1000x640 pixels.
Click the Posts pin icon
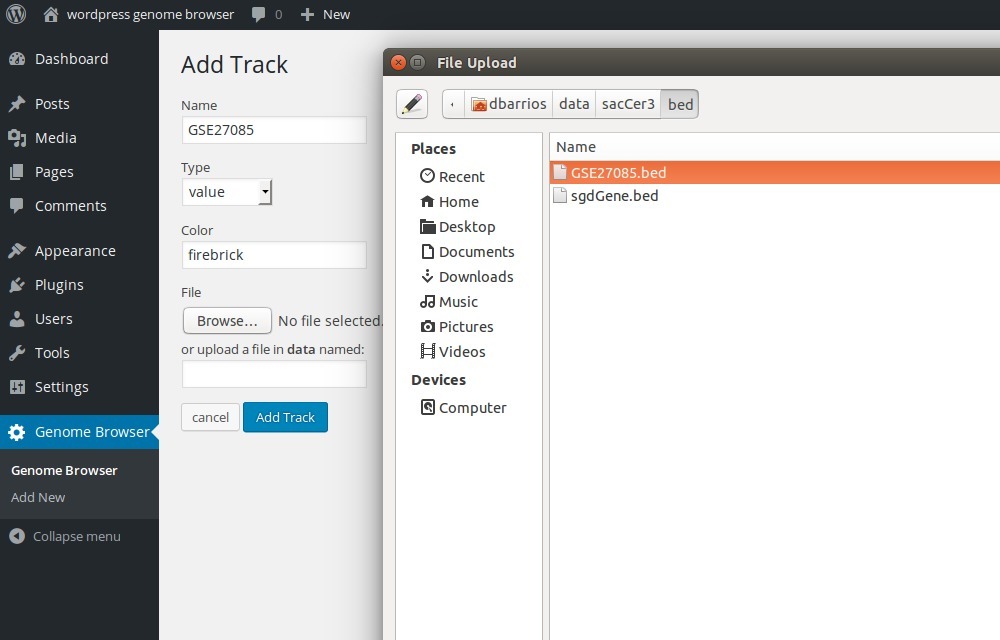[x=17, y=104]
